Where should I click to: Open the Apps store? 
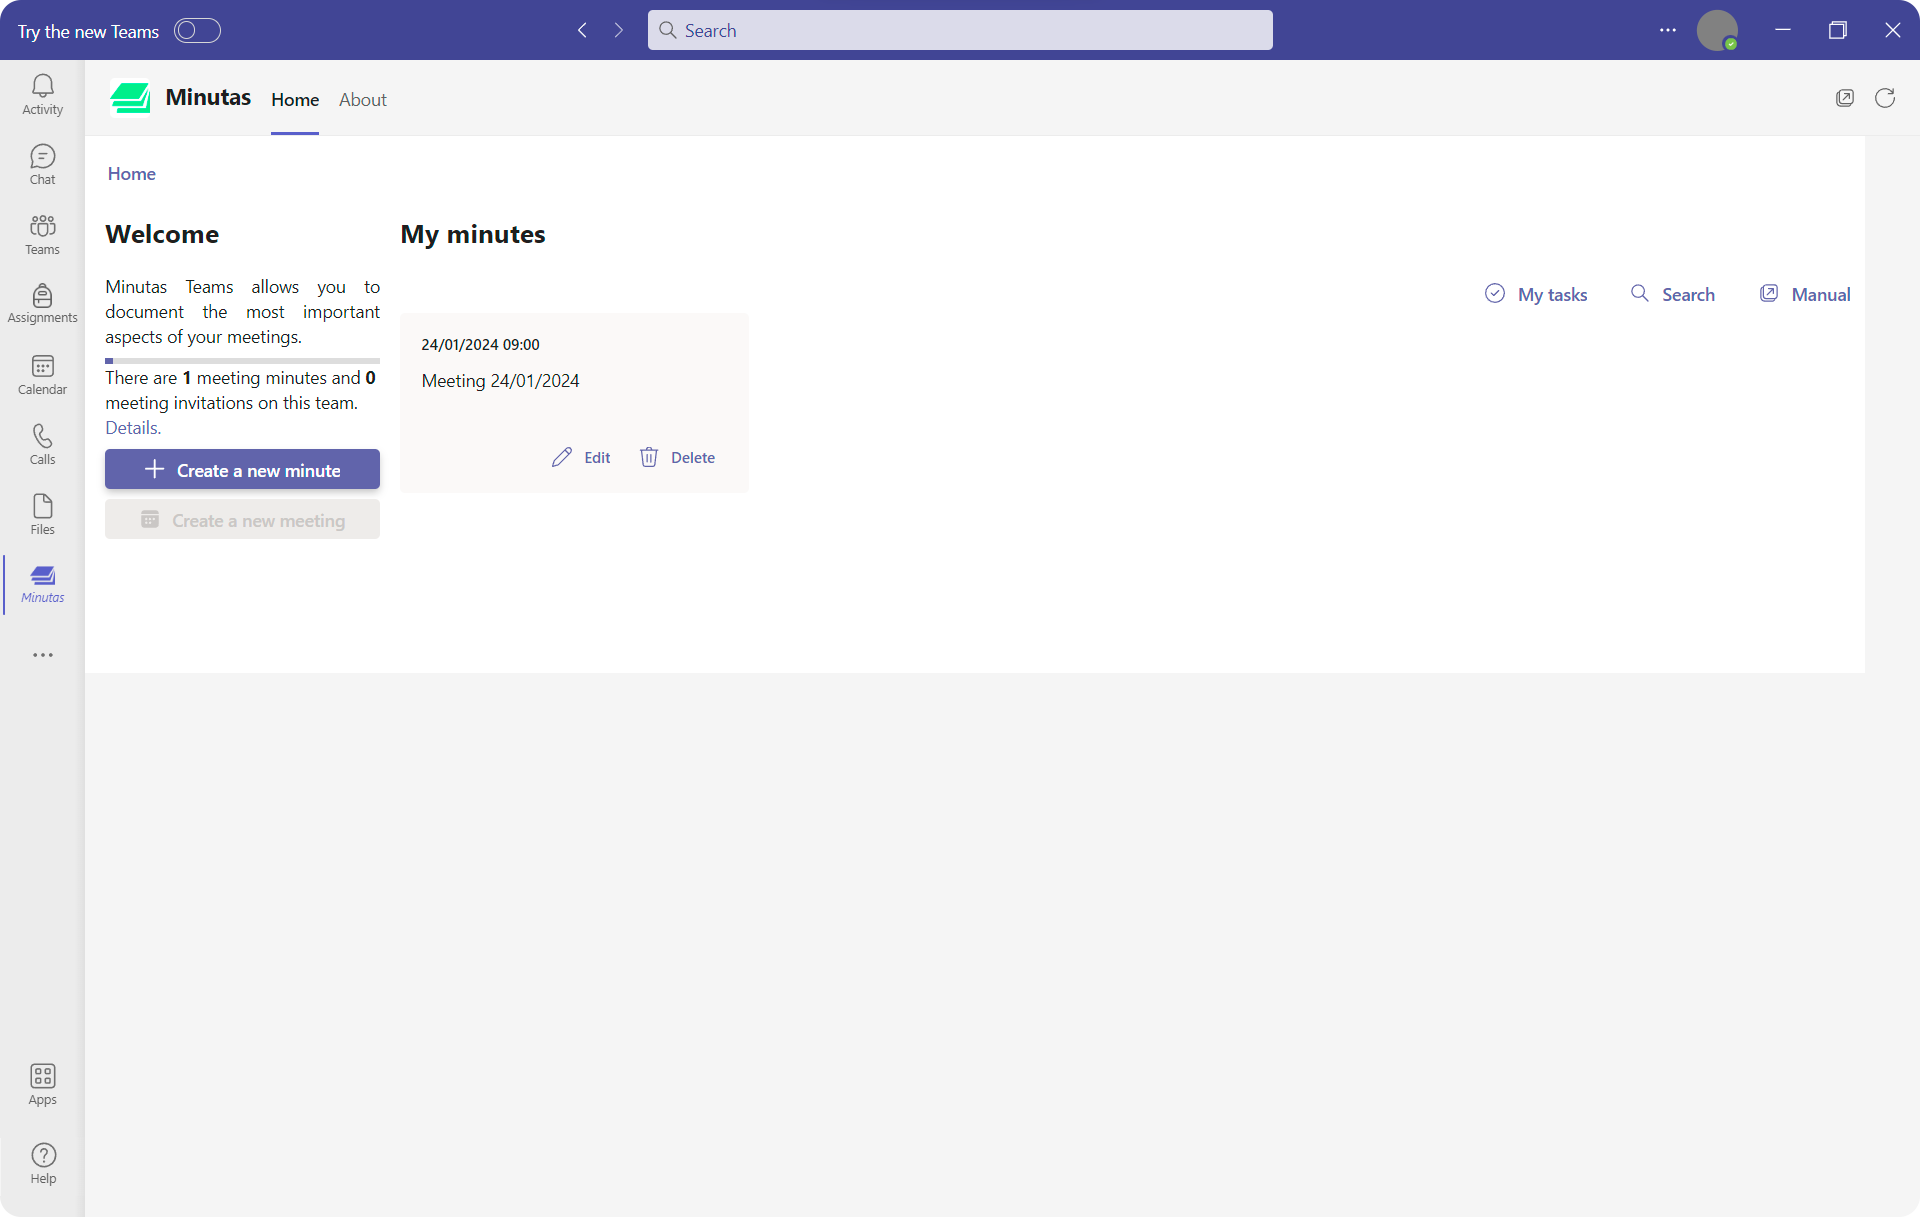[x=42, y=1085]
